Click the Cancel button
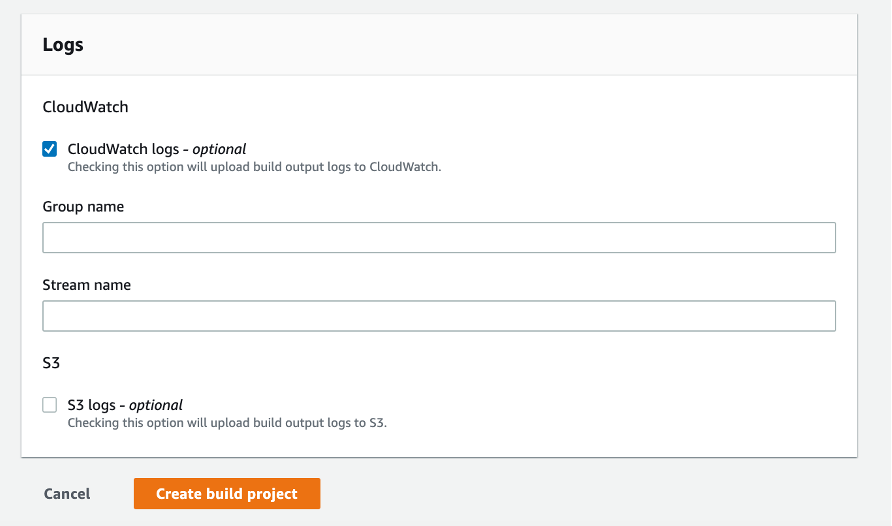The image size is (892, 526). click(x=67, y=494)
